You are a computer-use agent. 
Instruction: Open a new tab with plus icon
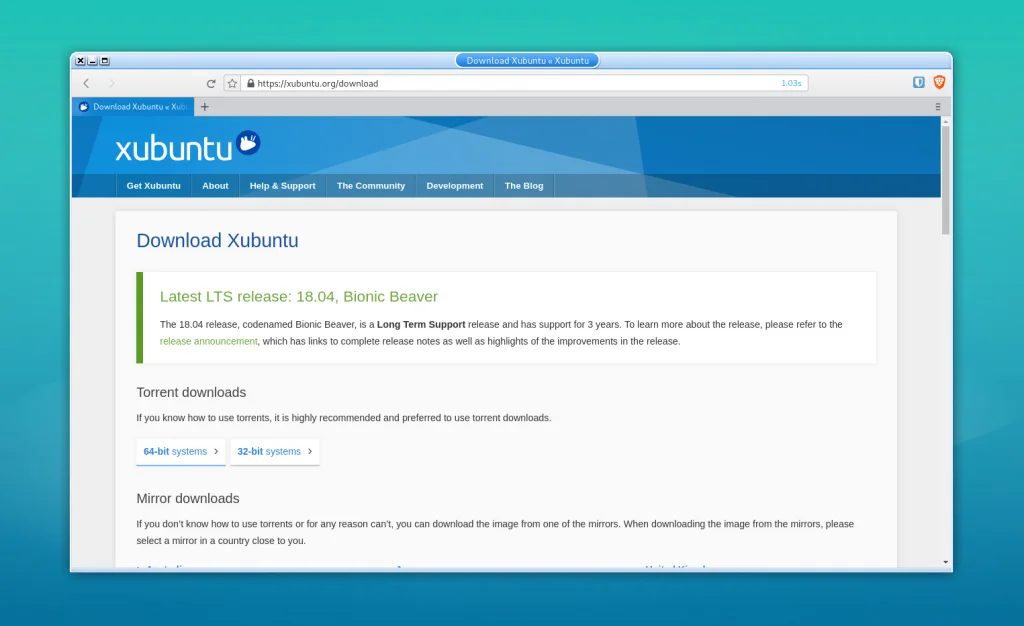pos(204,106)
